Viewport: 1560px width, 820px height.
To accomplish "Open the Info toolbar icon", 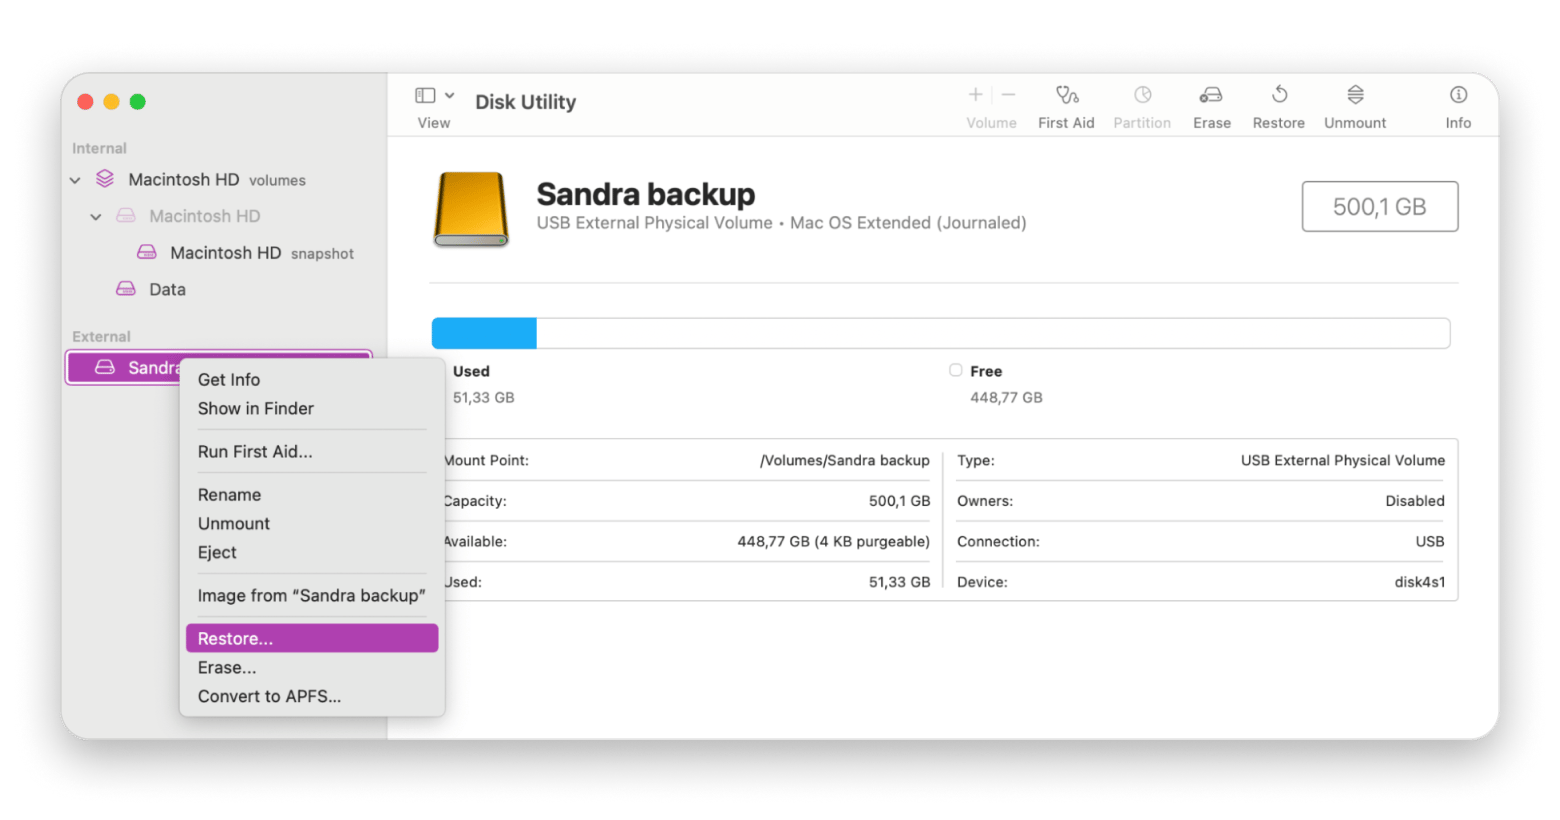I will [1458, 96].
